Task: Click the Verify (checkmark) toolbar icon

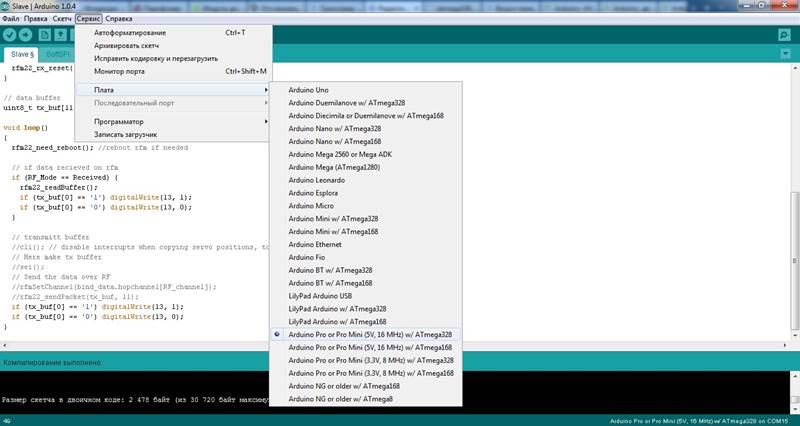Action: 10,35
